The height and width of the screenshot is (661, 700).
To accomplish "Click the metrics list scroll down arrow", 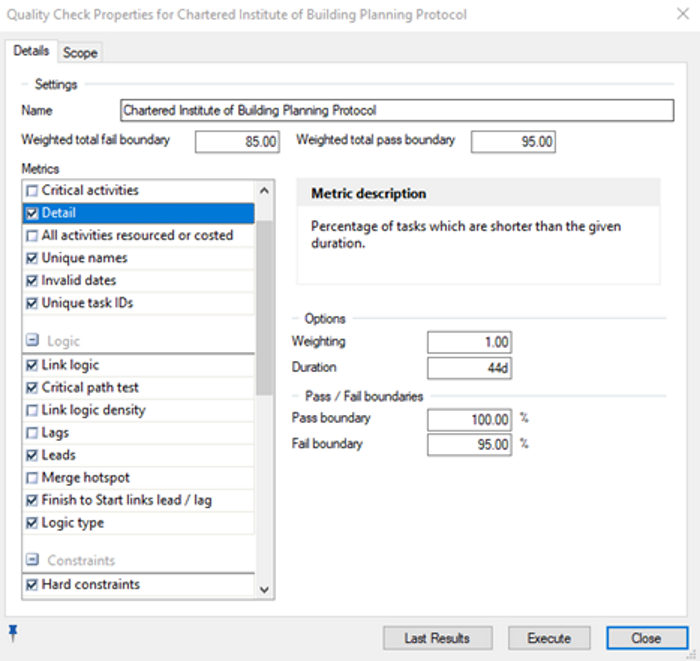I will (x=264, y=590).
